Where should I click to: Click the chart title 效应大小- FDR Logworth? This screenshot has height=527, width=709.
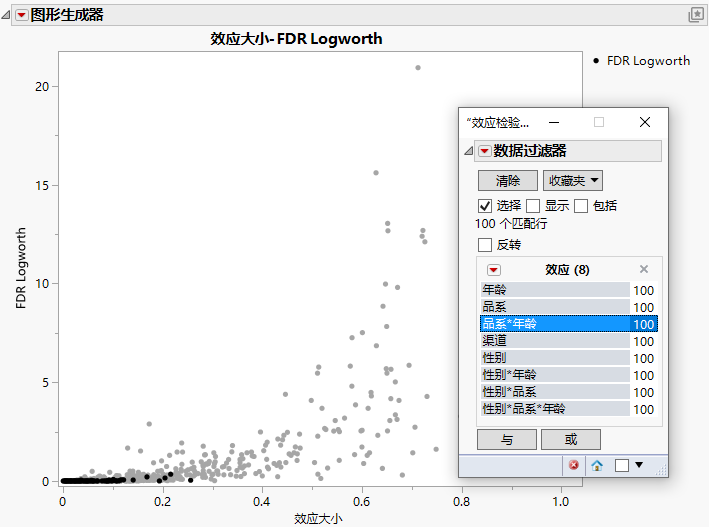(x=296, y=39)
